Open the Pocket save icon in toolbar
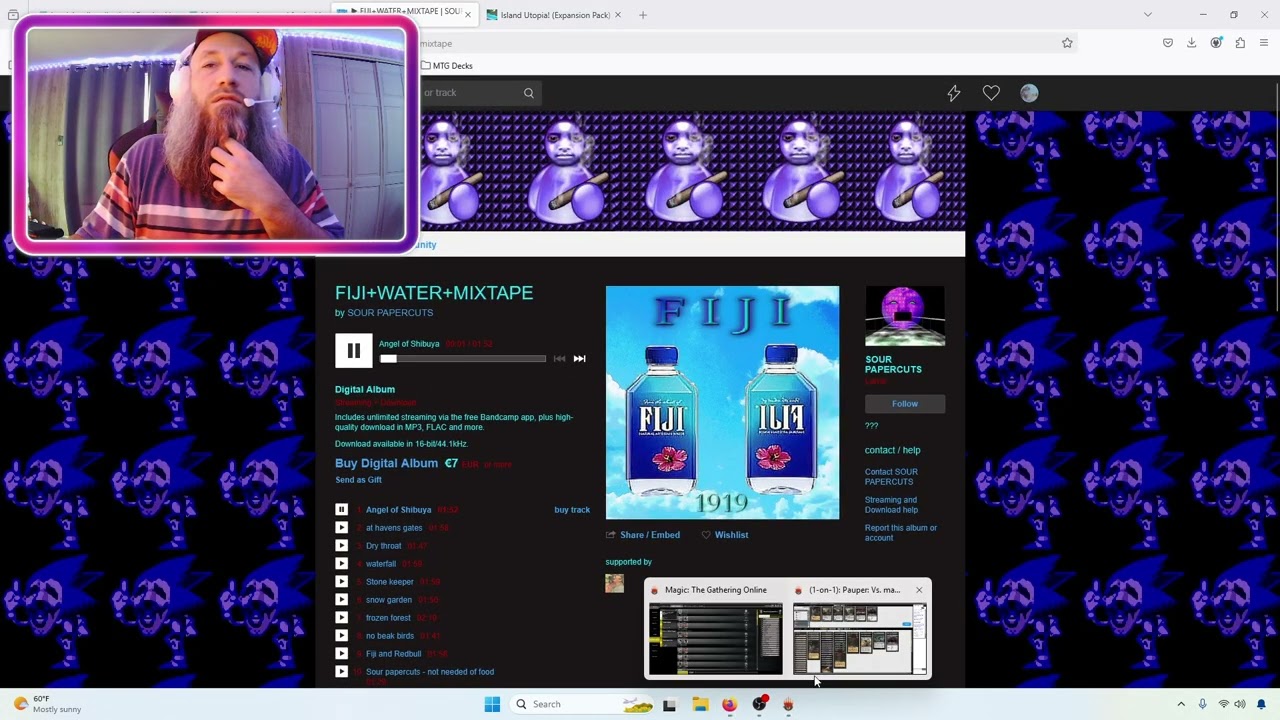 (1168, 43)
